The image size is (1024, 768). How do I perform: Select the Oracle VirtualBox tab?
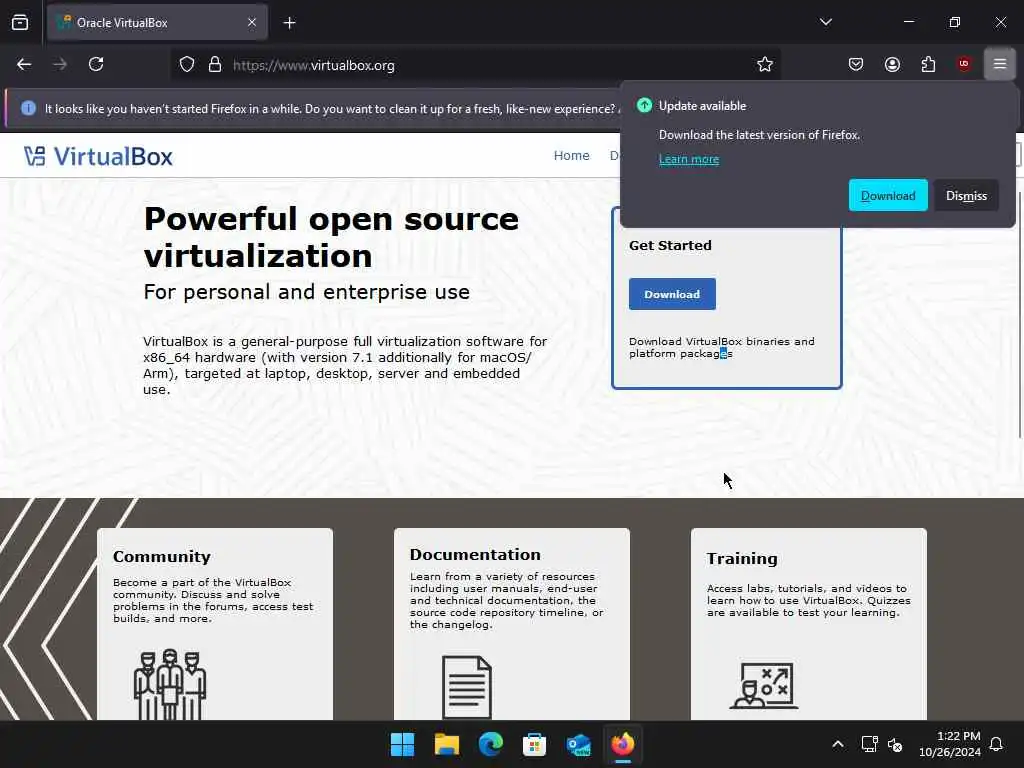tap(157, 23)
